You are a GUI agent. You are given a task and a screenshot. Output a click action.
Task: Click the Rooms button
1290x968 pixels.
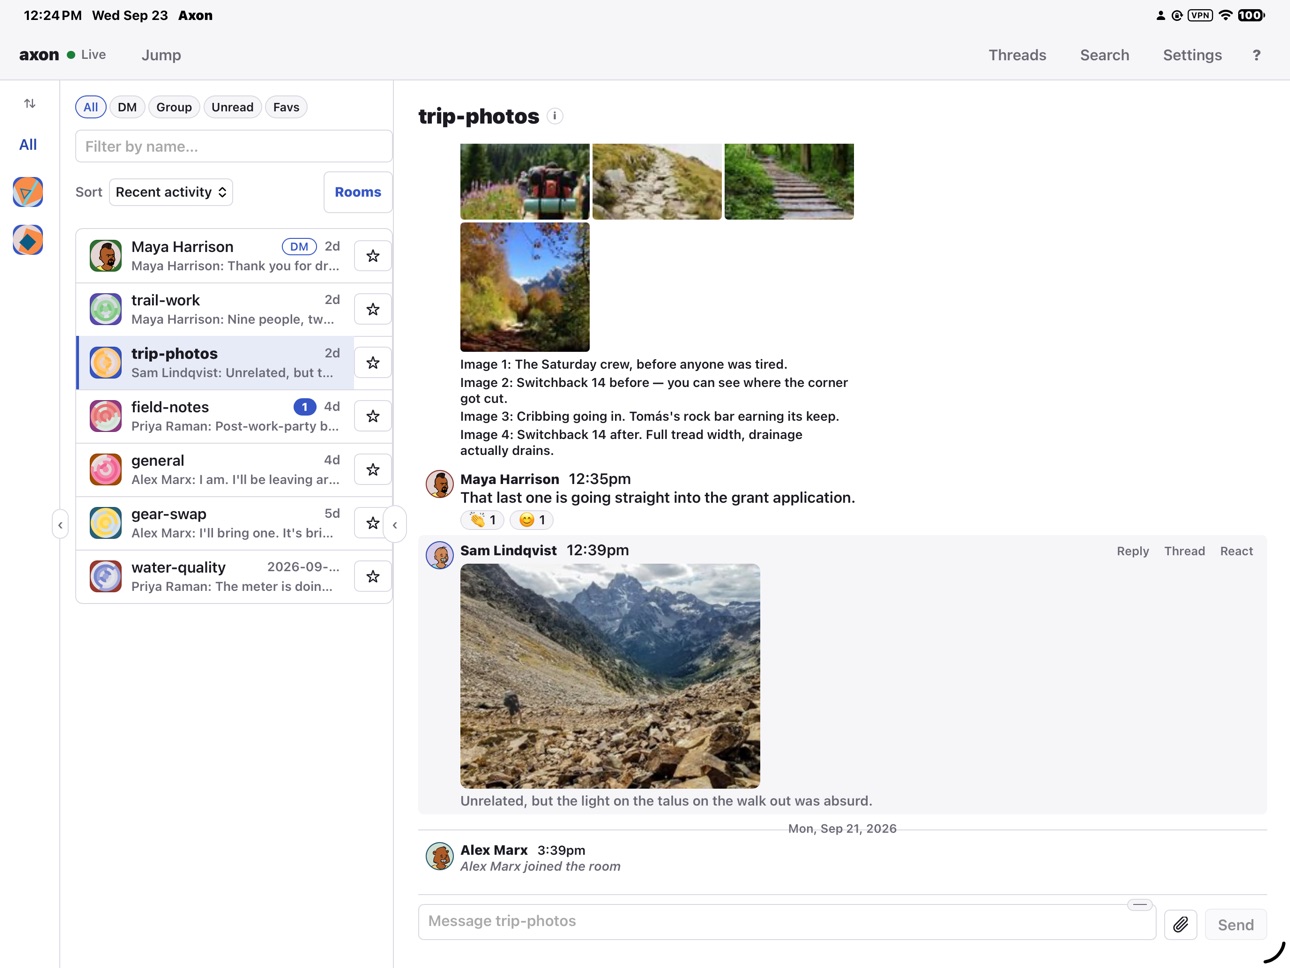358,192
